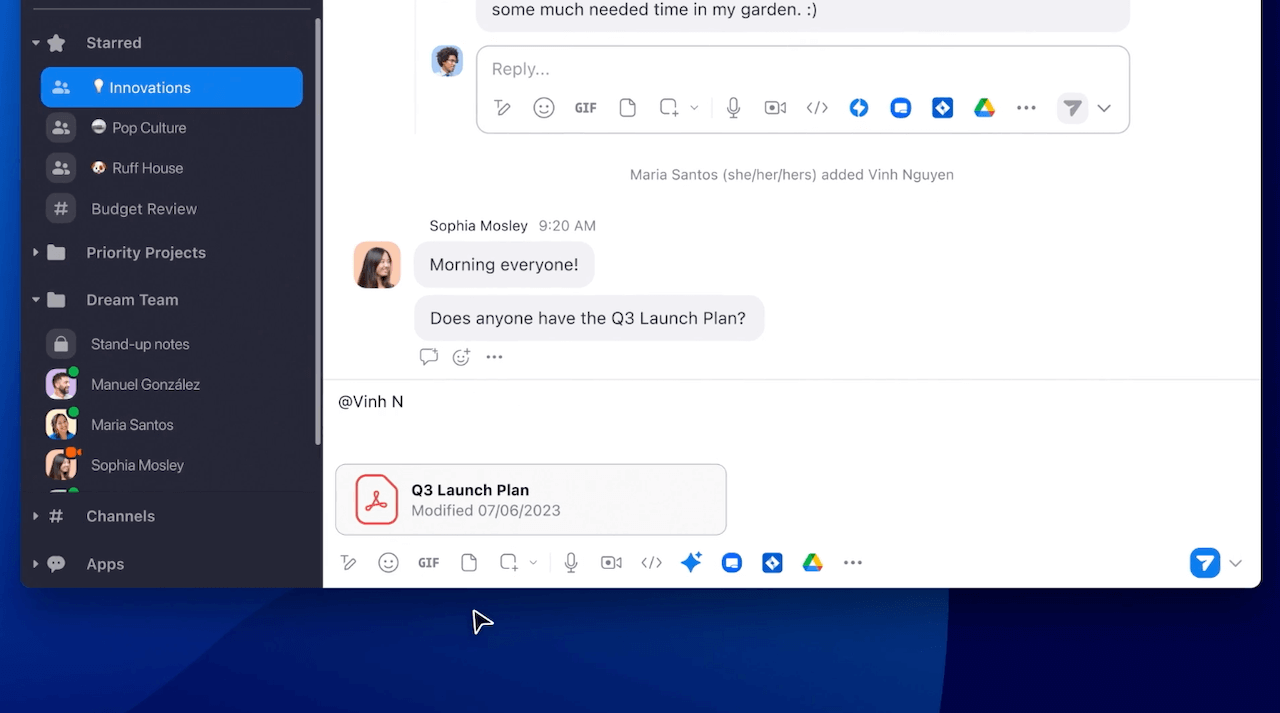Attach file icon in main composer
The height and width of the screenshot is (713, 1280).
pos(469,563)
